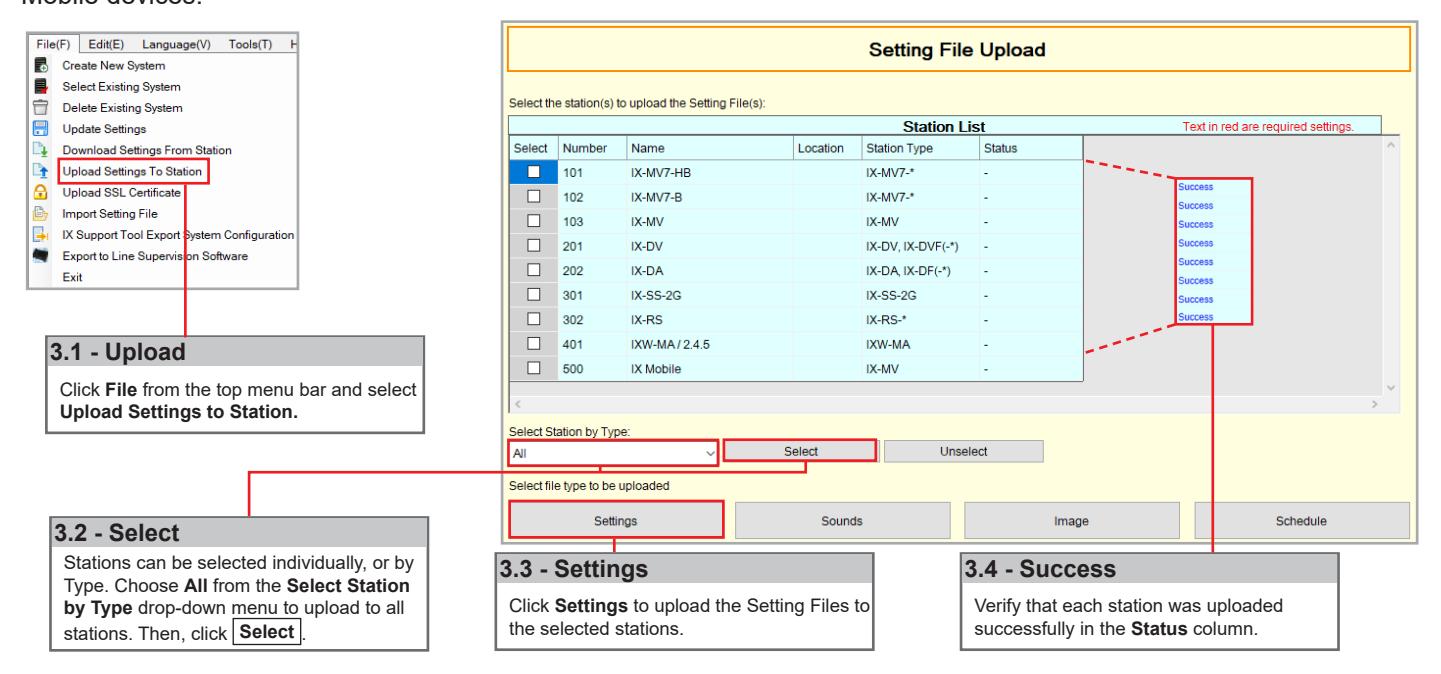Check the box for station 301 IX-SS-2G
The height and width of the screenshot is (674, 1441).
click(533, 295)
